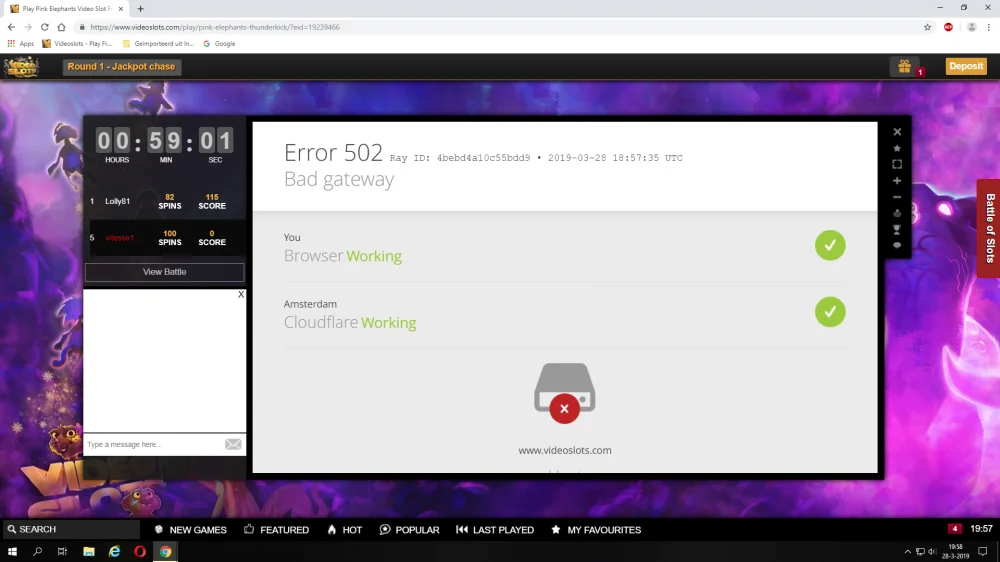Send chat message with the envelope icon
This screenshot has width=1000, height=562.
click(x=233, y=444)
